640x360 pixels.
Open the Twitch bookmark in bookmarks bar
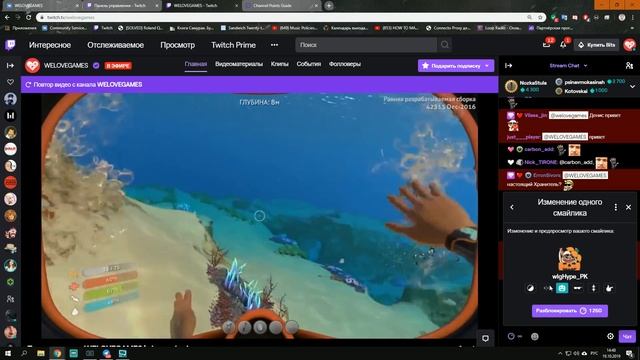103,28
